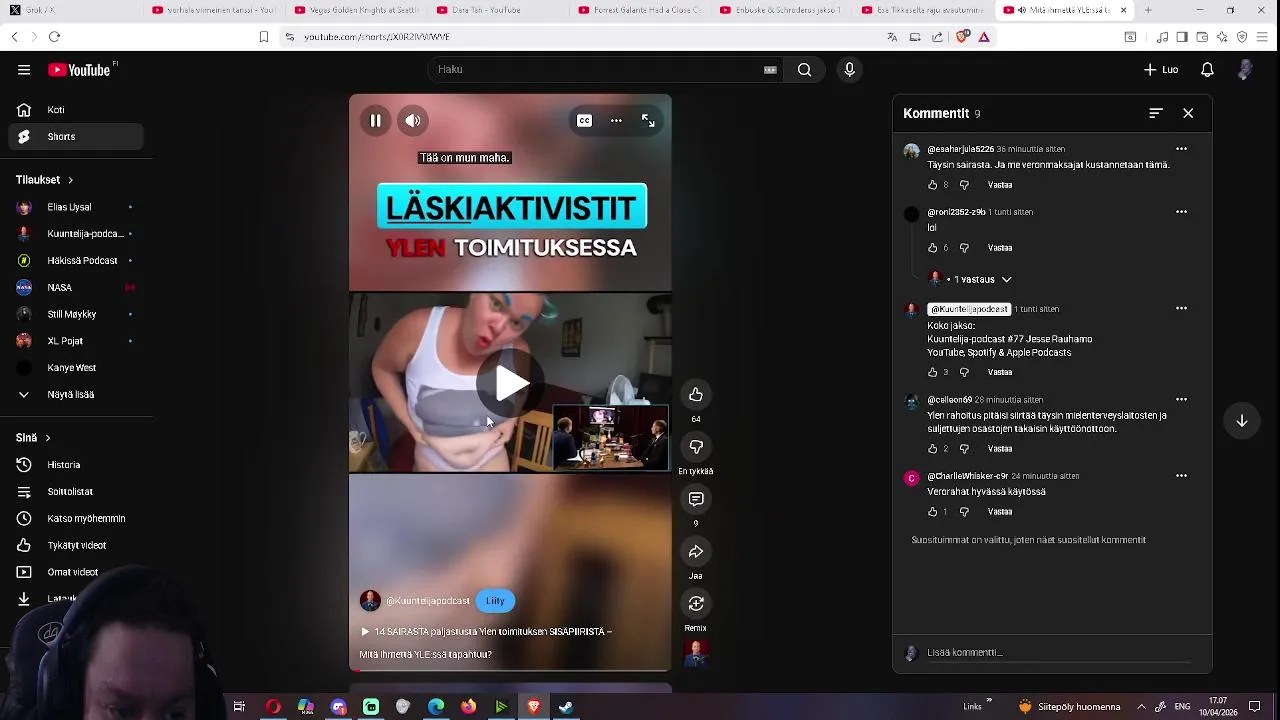Dislike the Short (En tykkää)
Image resolution: width=1280 pixels, height=720 pixels.
point(696,447)
